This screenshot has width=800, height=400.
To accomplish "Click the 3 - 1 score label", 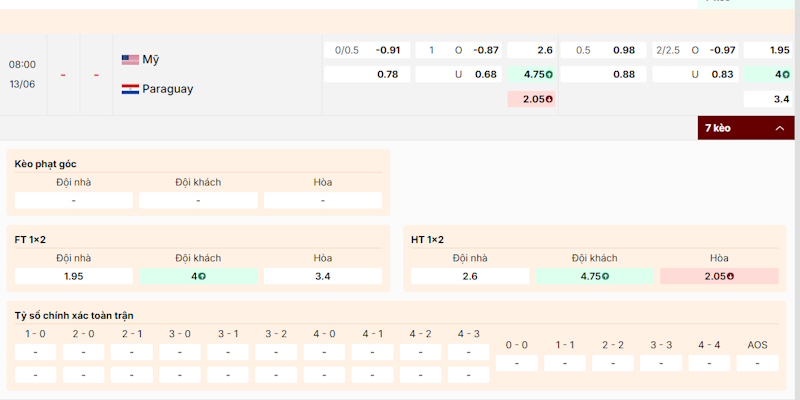I will point(228,334).
